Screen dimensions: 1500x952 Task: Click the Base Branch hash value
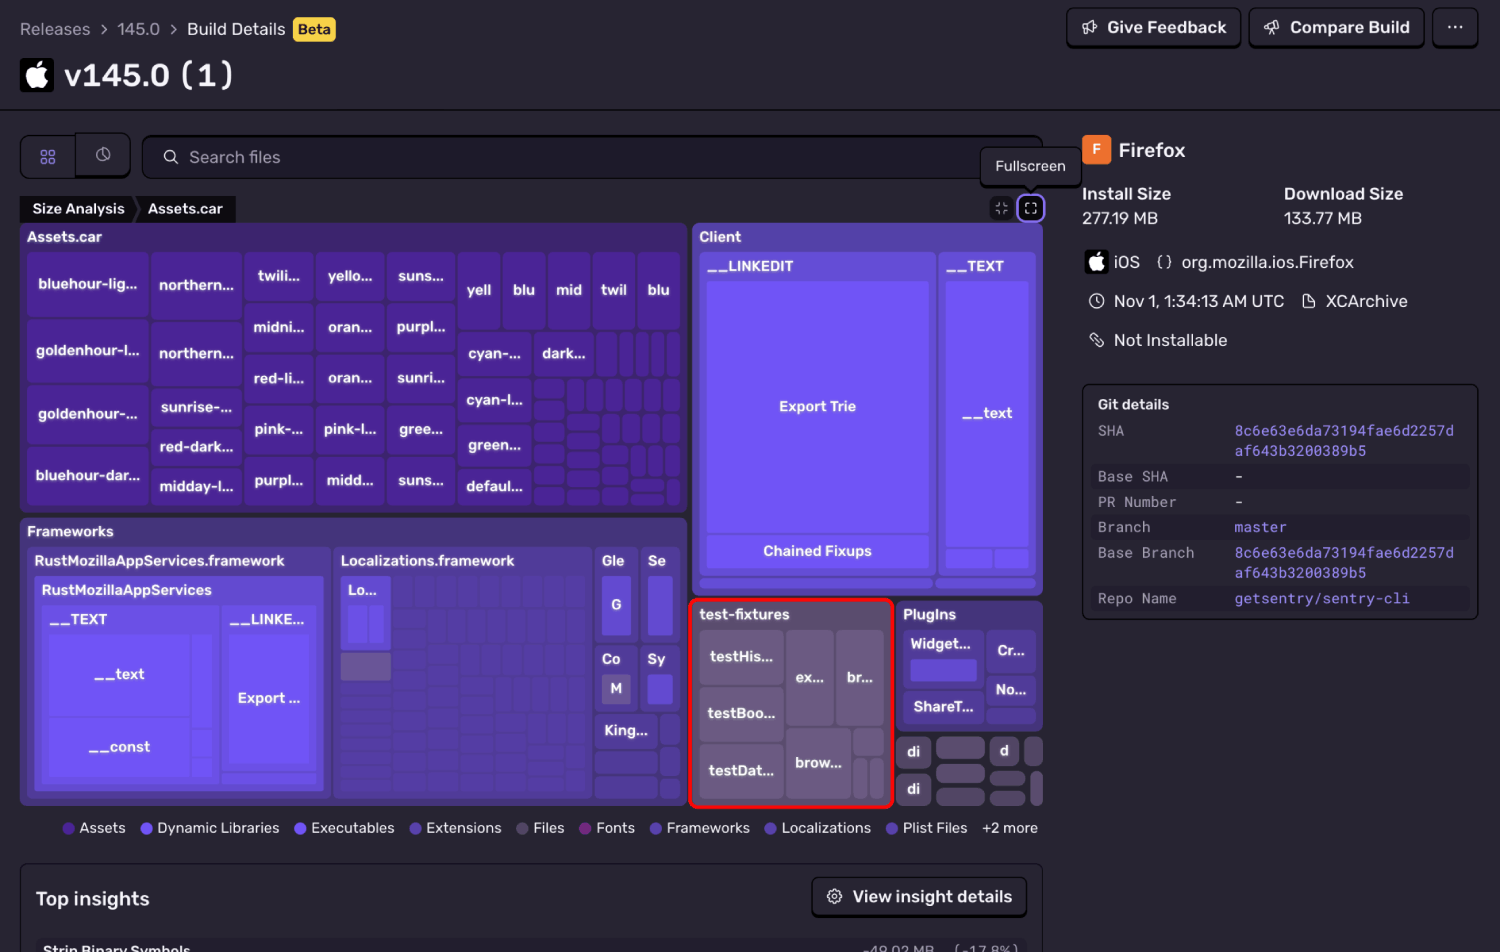1344,563
